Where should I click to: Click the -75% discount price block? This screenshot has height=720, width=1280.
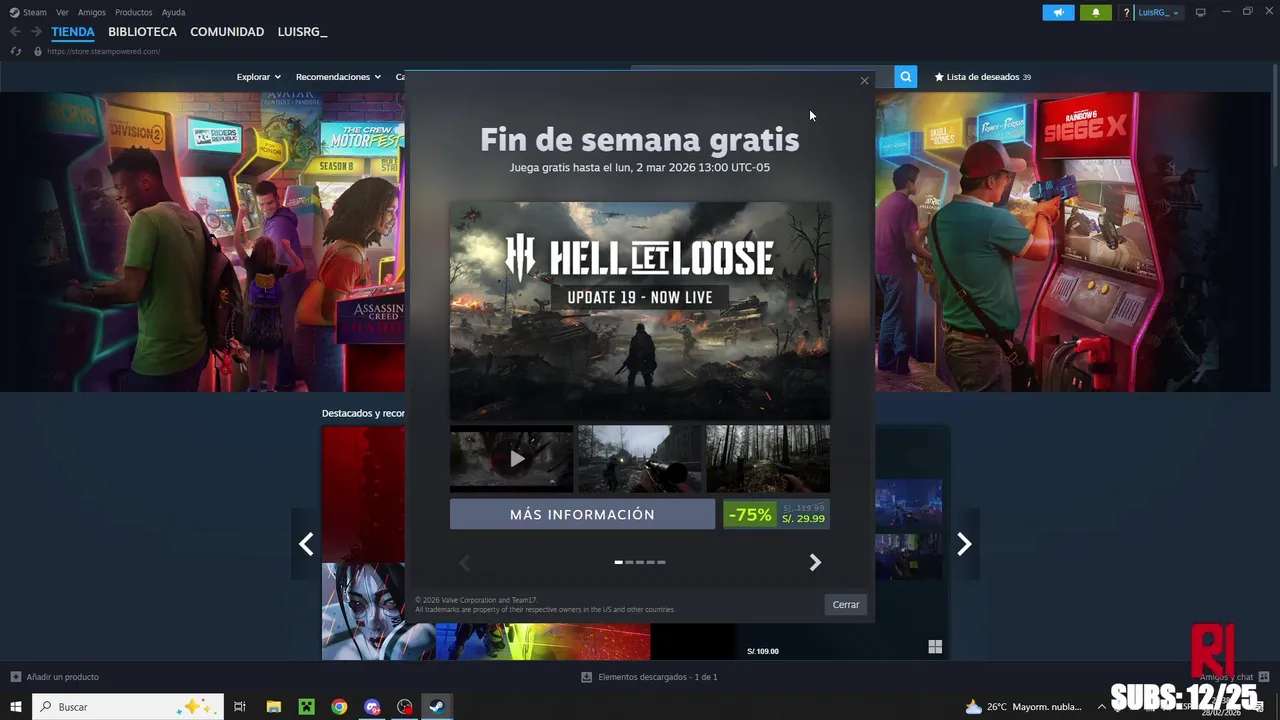pos(776,514)
